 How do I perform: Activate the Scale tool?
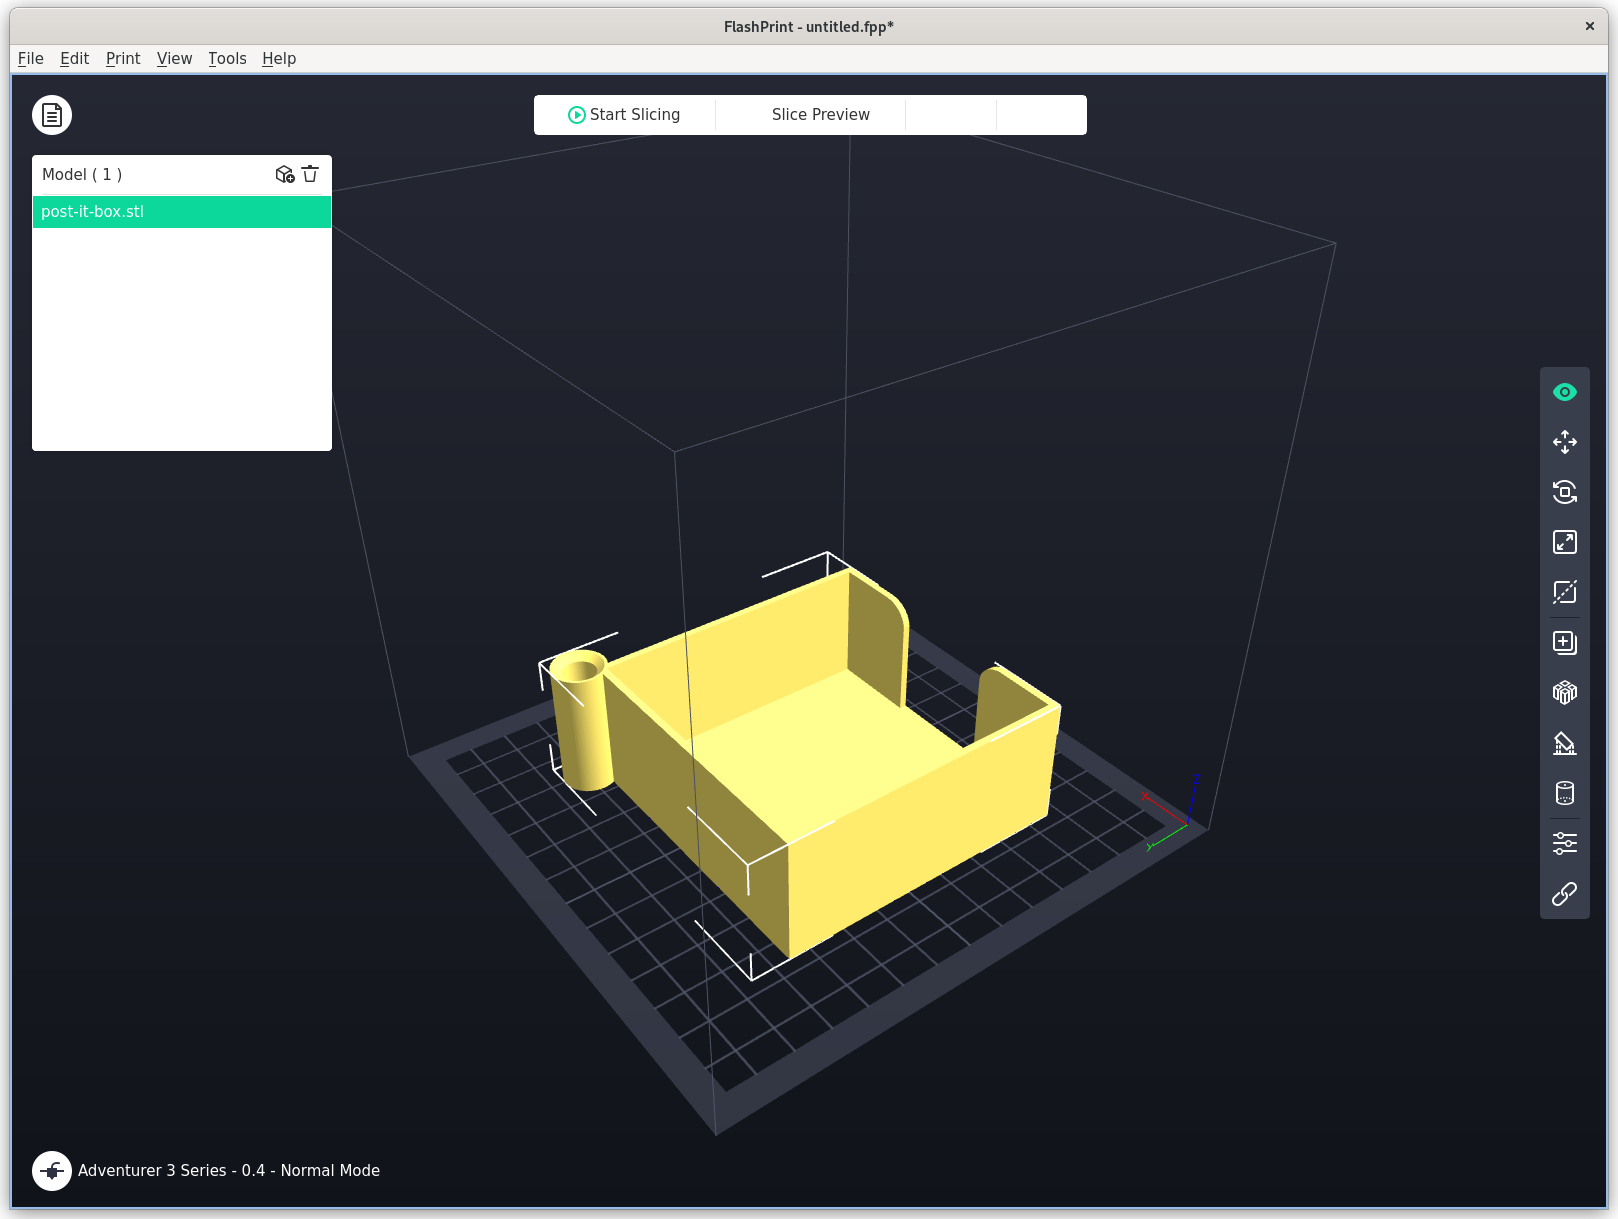coord(1565,542)
